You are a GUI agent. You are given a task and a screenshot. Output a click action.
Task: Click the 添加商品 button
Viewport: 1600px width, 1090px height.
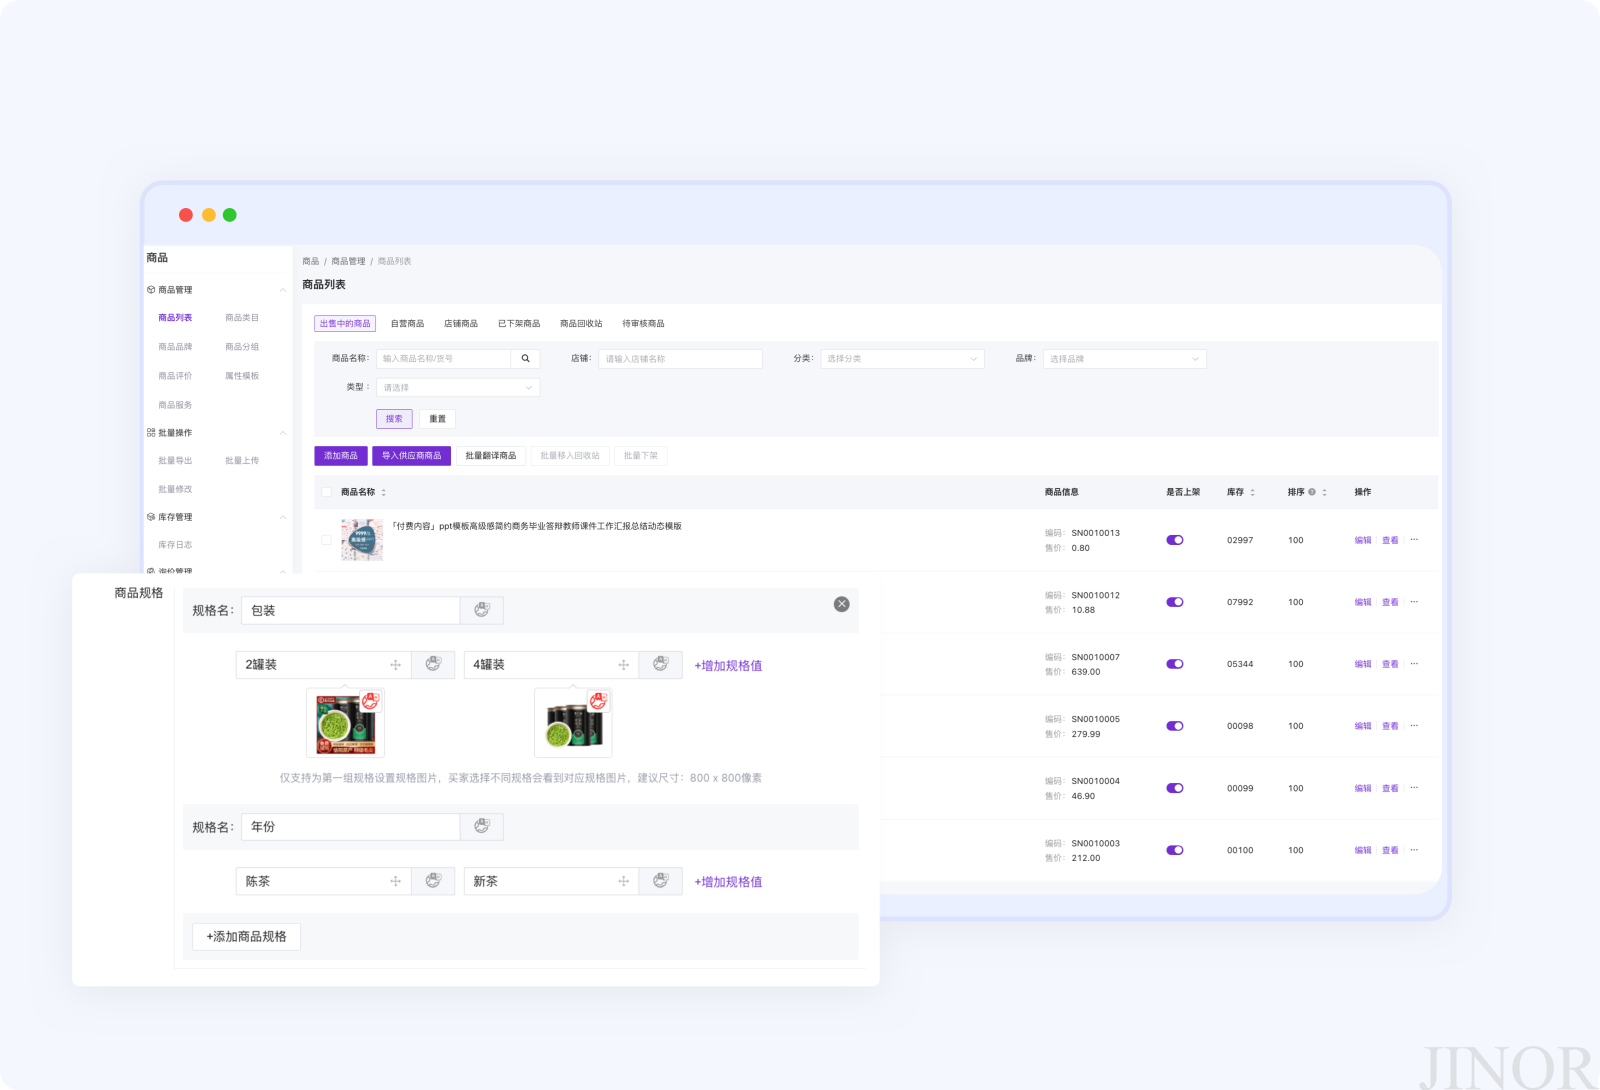(341, 455)
